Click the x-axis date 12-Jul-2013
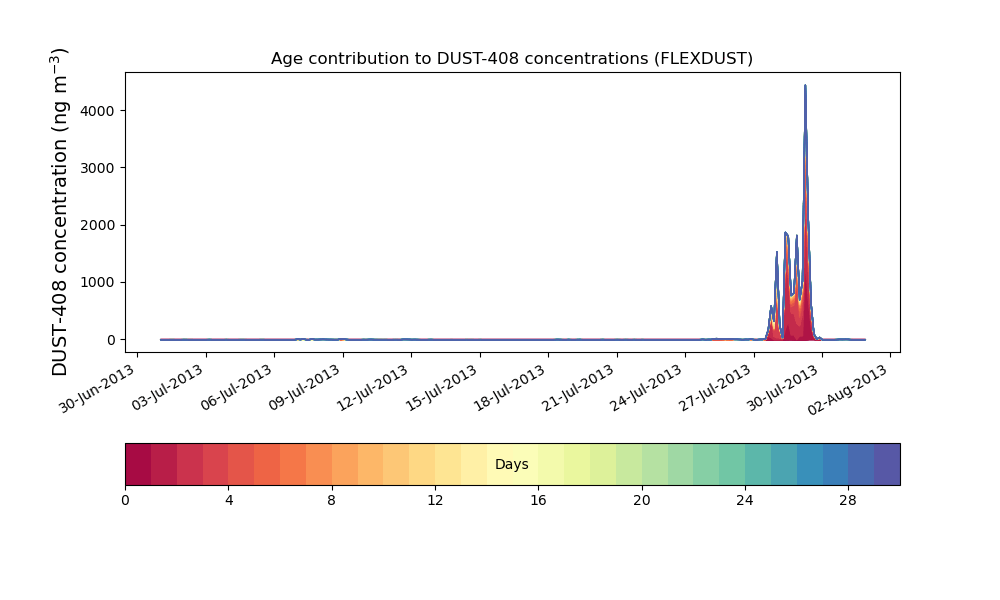 point(372,387)
